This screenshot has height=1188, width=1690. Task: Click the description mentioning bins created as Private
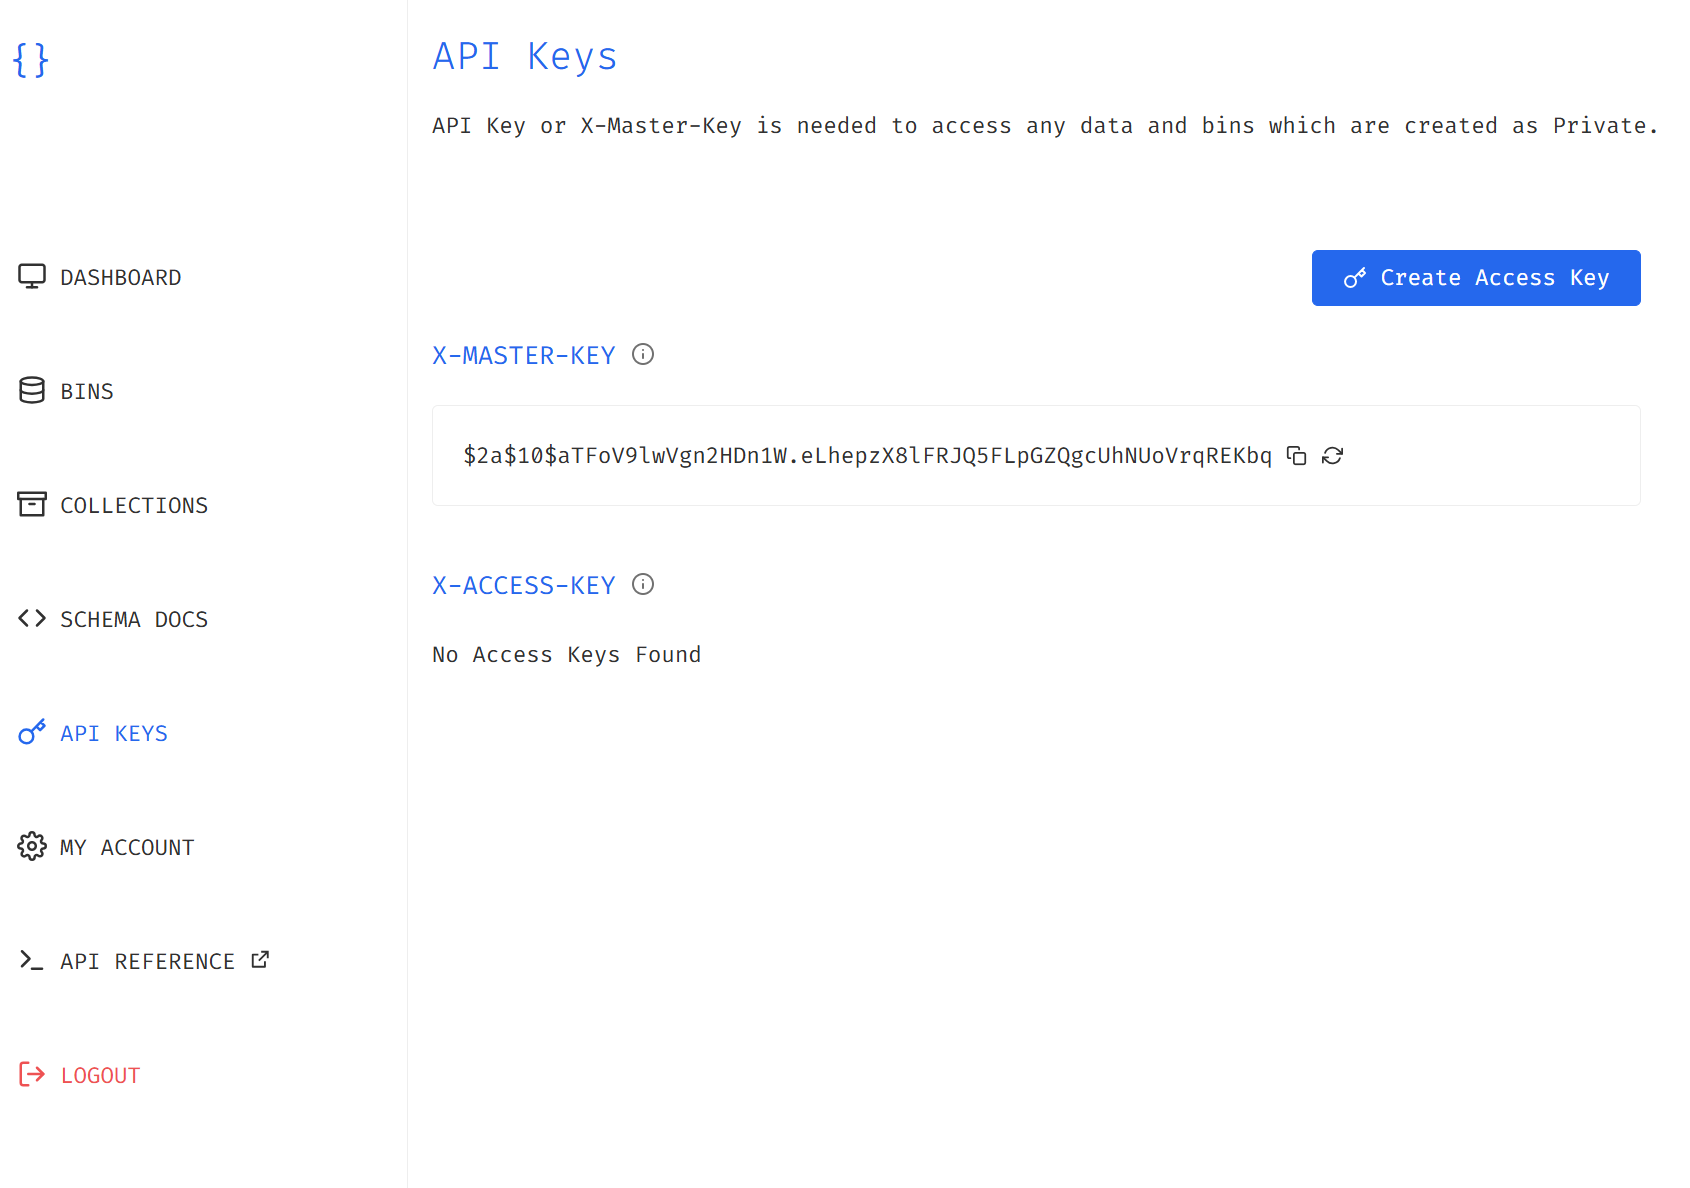(1045, 126)
